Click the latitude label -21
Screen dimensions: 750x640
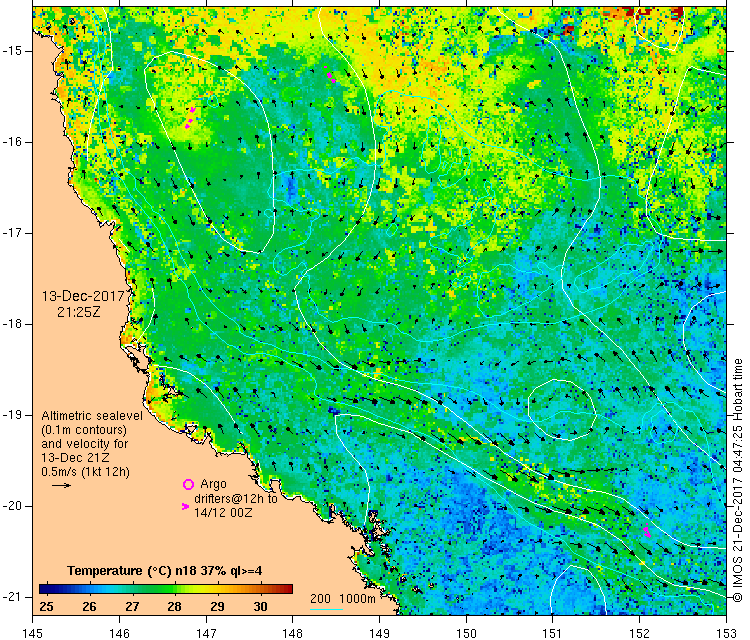click(x=13, y=596)
